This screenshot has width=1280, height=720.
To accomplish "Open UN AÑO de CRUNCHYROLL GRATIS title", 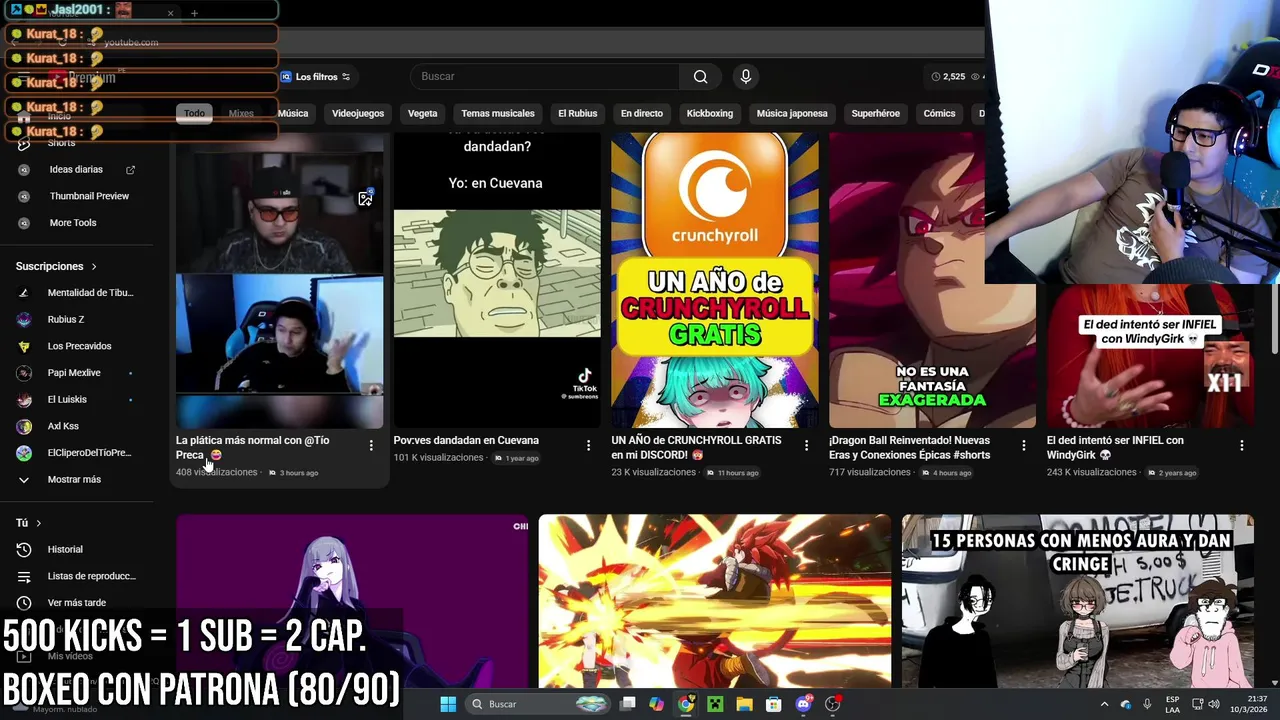I will [x=697, y=447].
